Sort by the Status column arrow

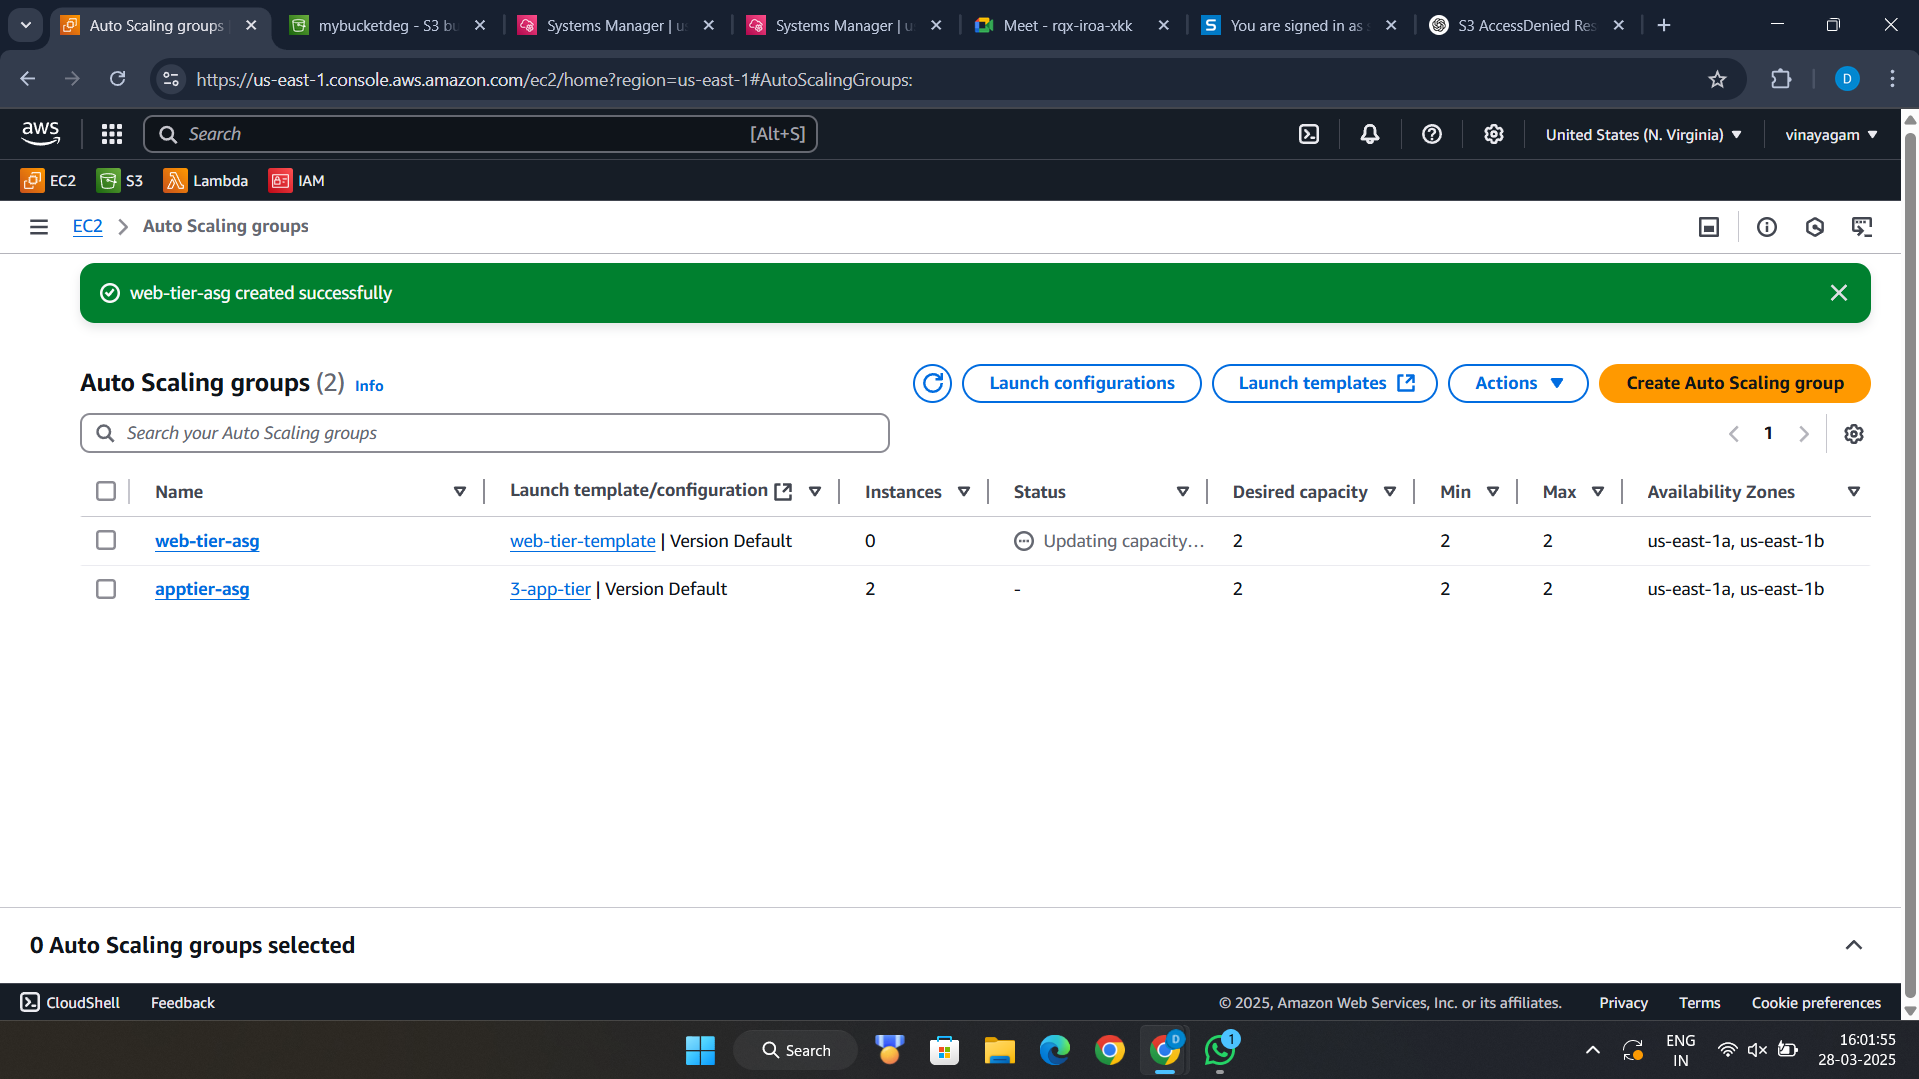(x=1183, y=491)
